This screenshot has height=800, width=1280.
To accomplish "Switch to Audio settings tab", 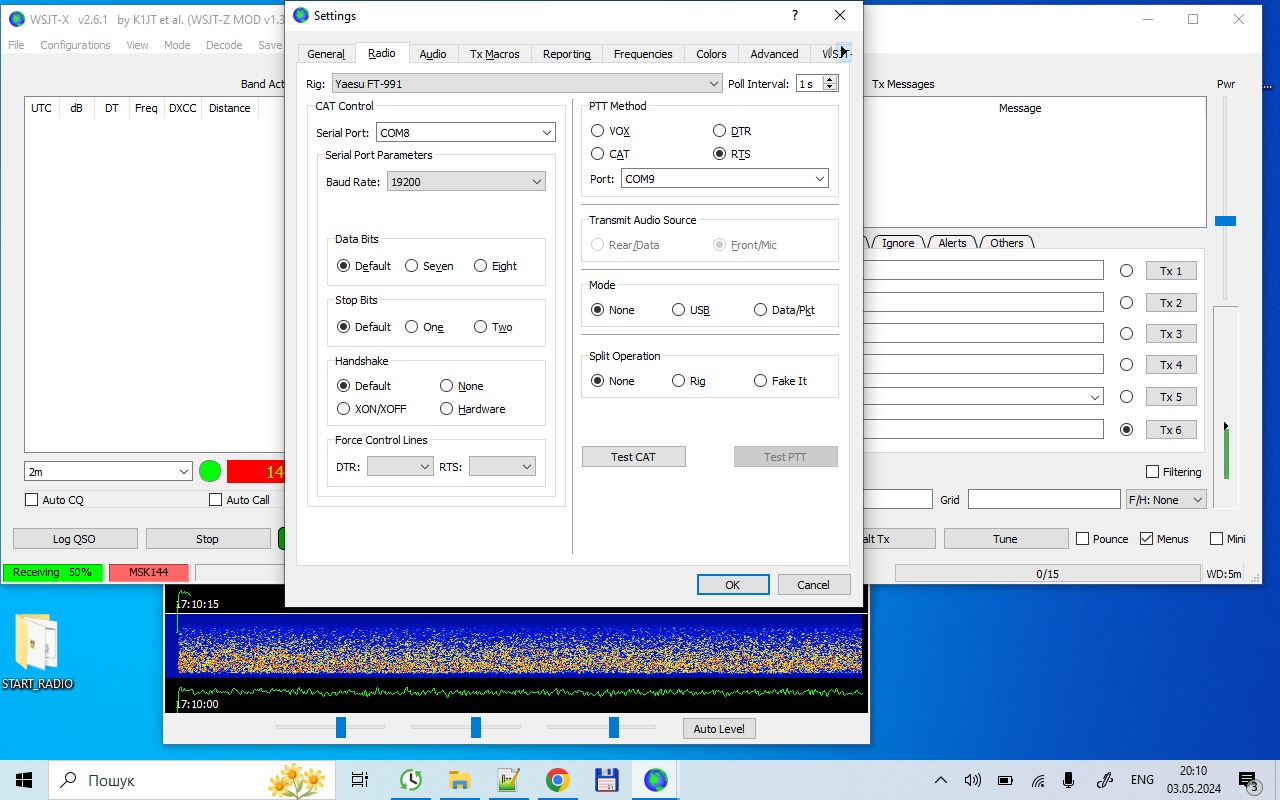I will [x=433, y=54].
